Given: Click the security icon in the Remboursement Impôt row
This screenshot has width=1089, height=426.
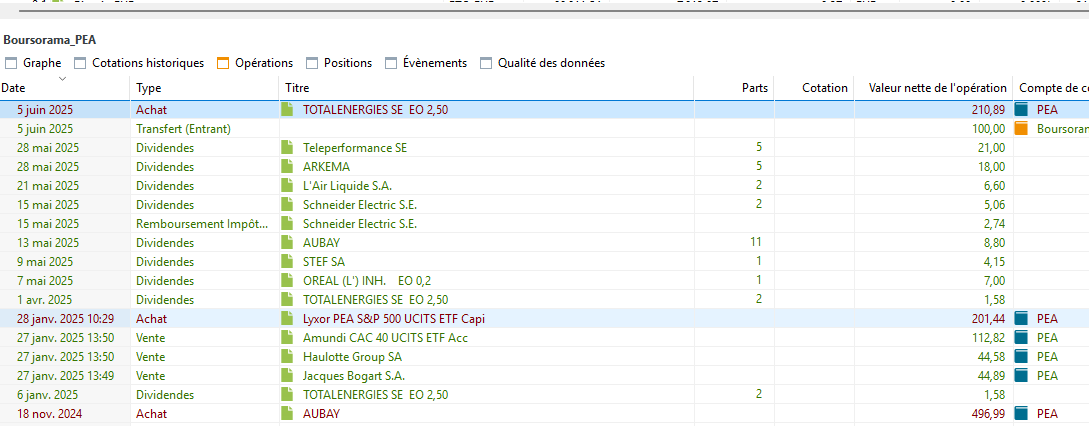Looking at the screenshot, I should click(x=288, y=224).
